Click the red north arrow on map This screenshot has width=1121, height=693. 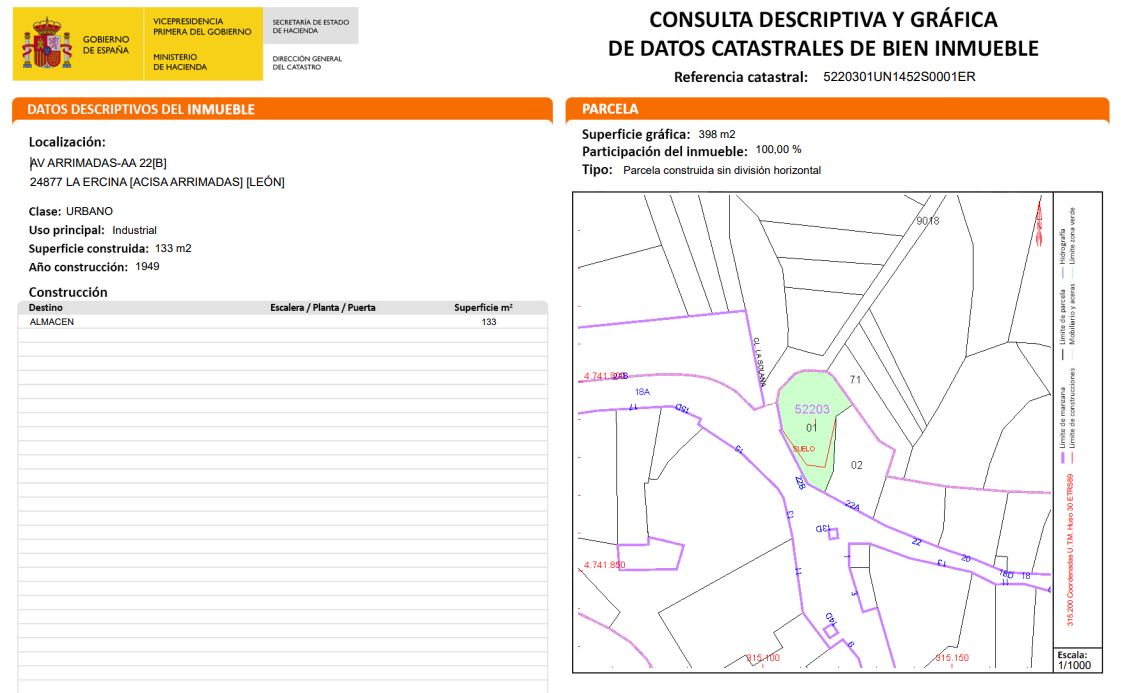click(x=1039, y=223)
